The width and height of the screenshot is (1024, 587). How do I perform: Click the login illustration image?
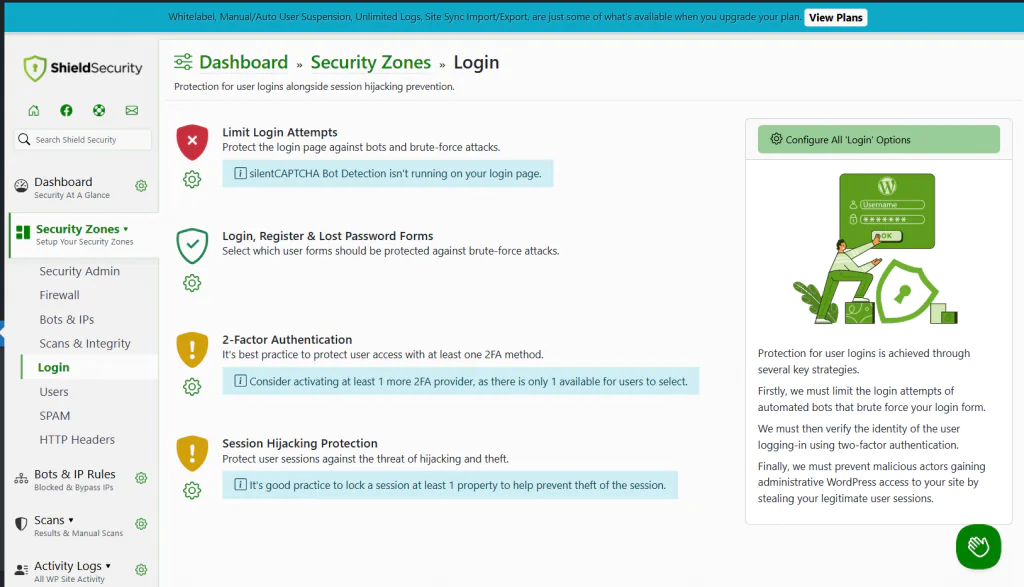[x=878, y=249]
